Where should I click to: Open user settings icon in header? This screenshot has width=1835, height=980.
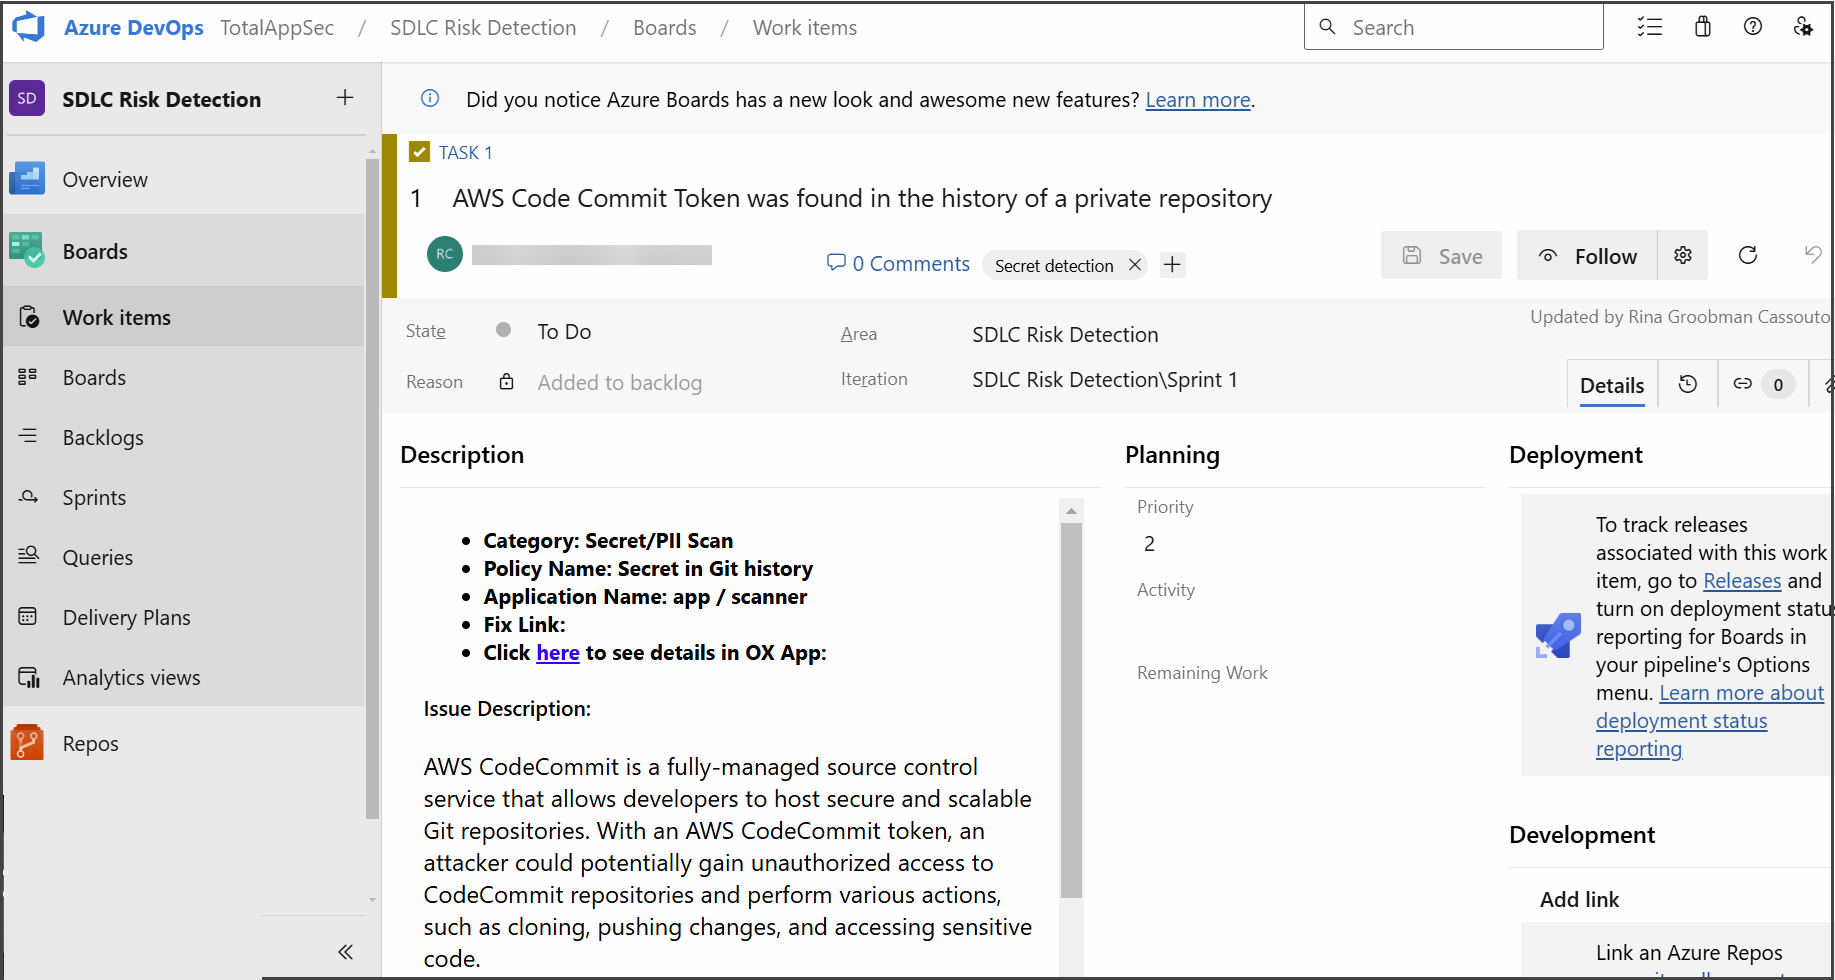pos(1803,27)
